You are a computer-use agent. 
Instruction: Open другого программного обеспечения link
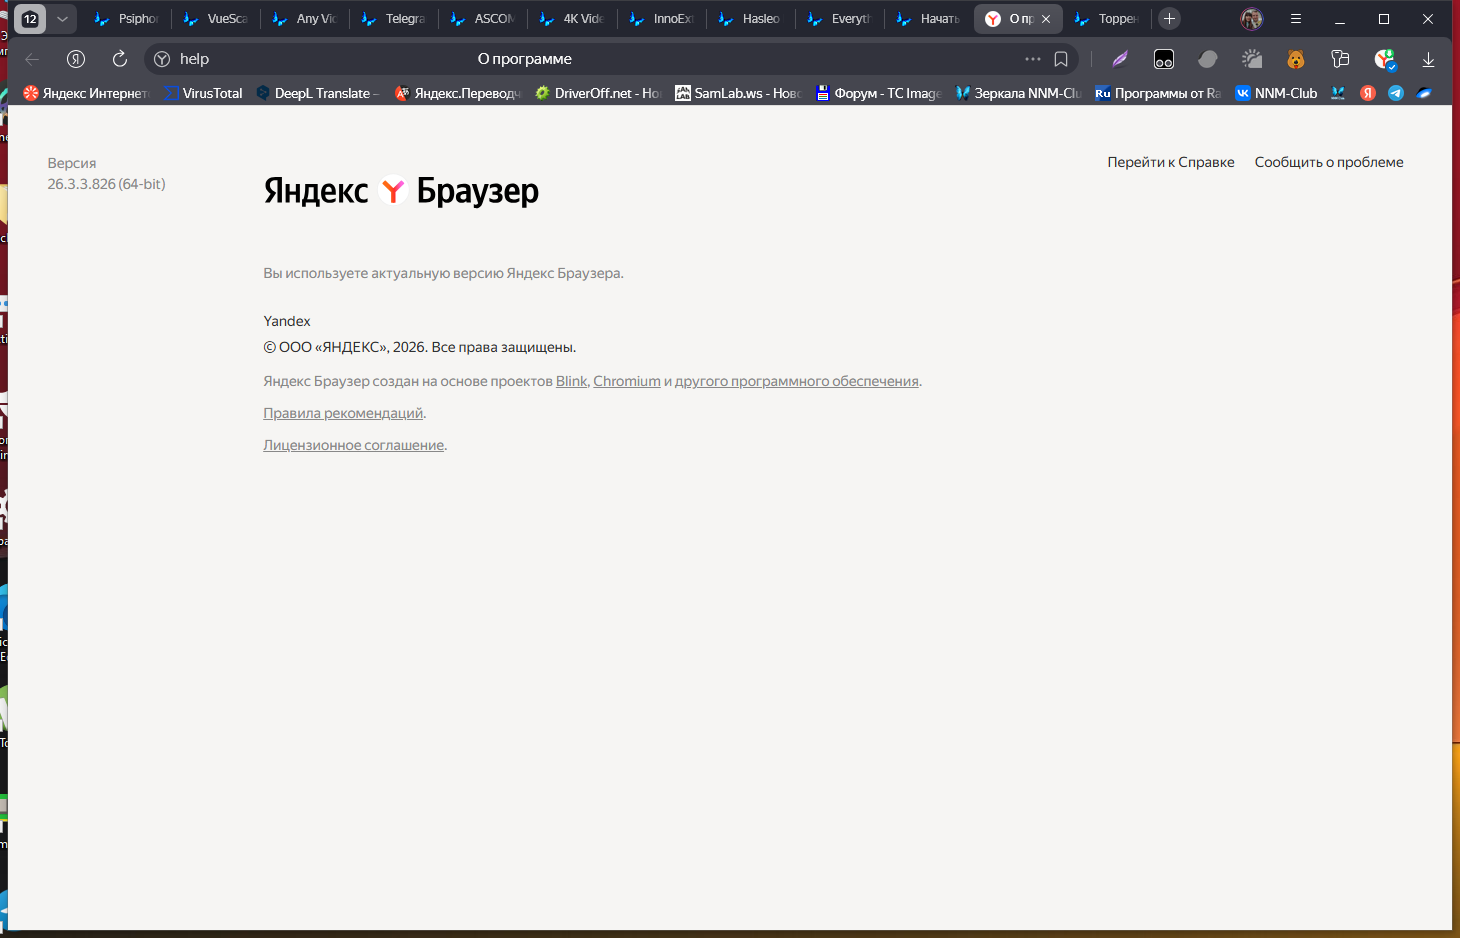(797, 381)
